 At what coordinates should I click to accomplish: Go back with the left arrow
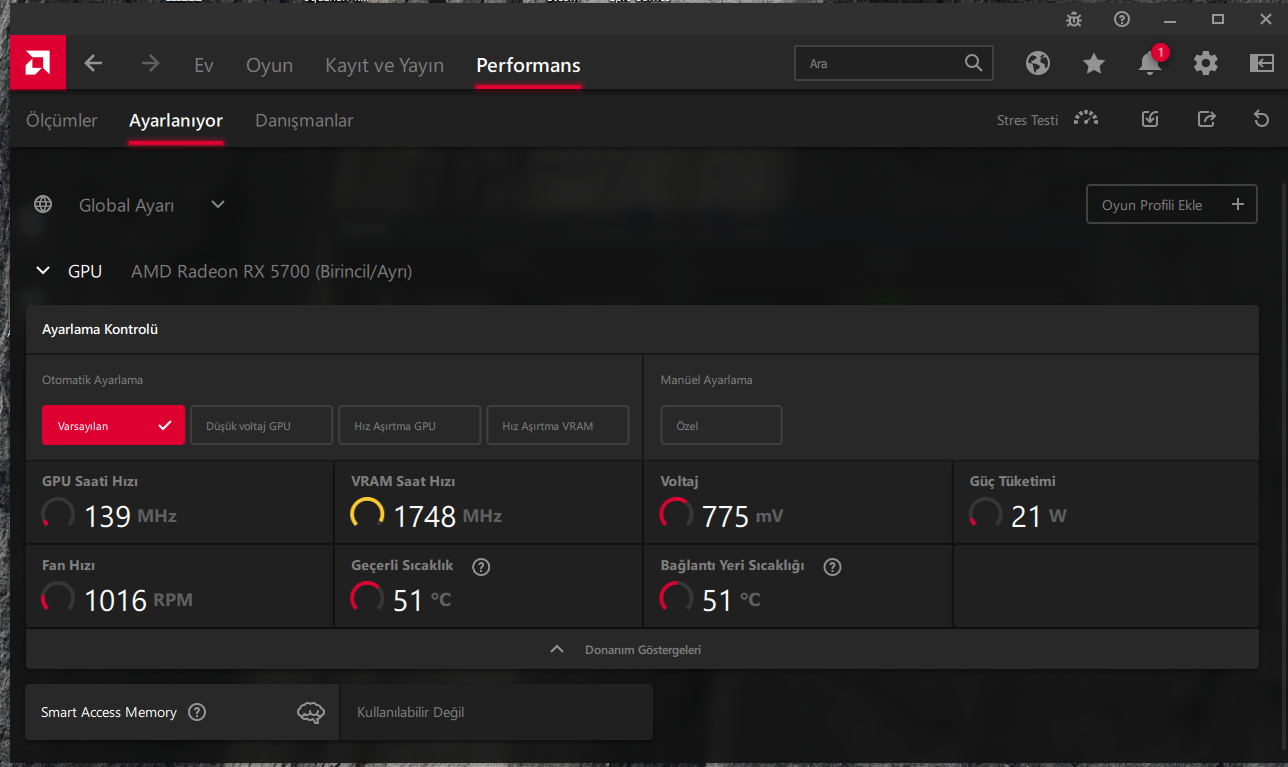point(93,63)
